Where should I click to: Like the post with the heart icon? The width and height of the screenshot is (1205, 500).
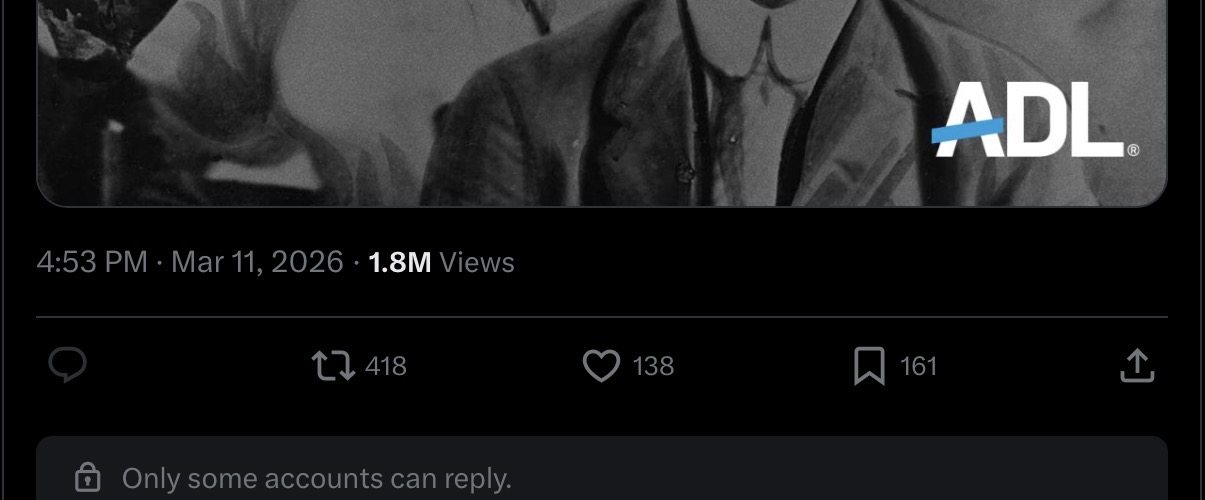tap(601, 366)
